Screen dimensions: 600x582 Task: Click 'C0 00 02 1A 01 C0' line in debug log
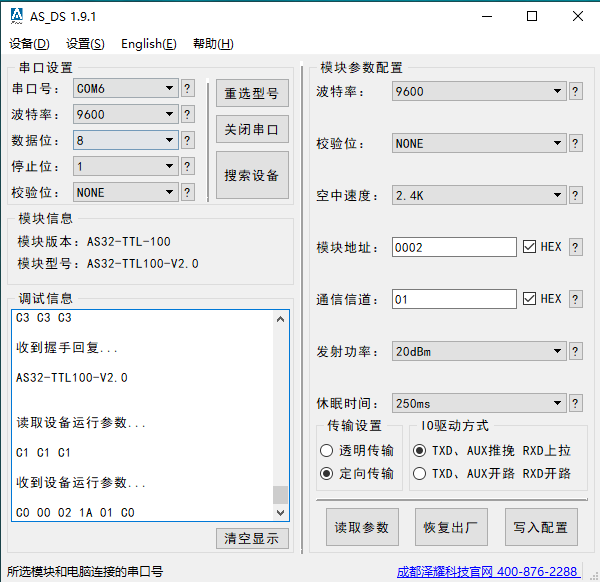[75, 512]
